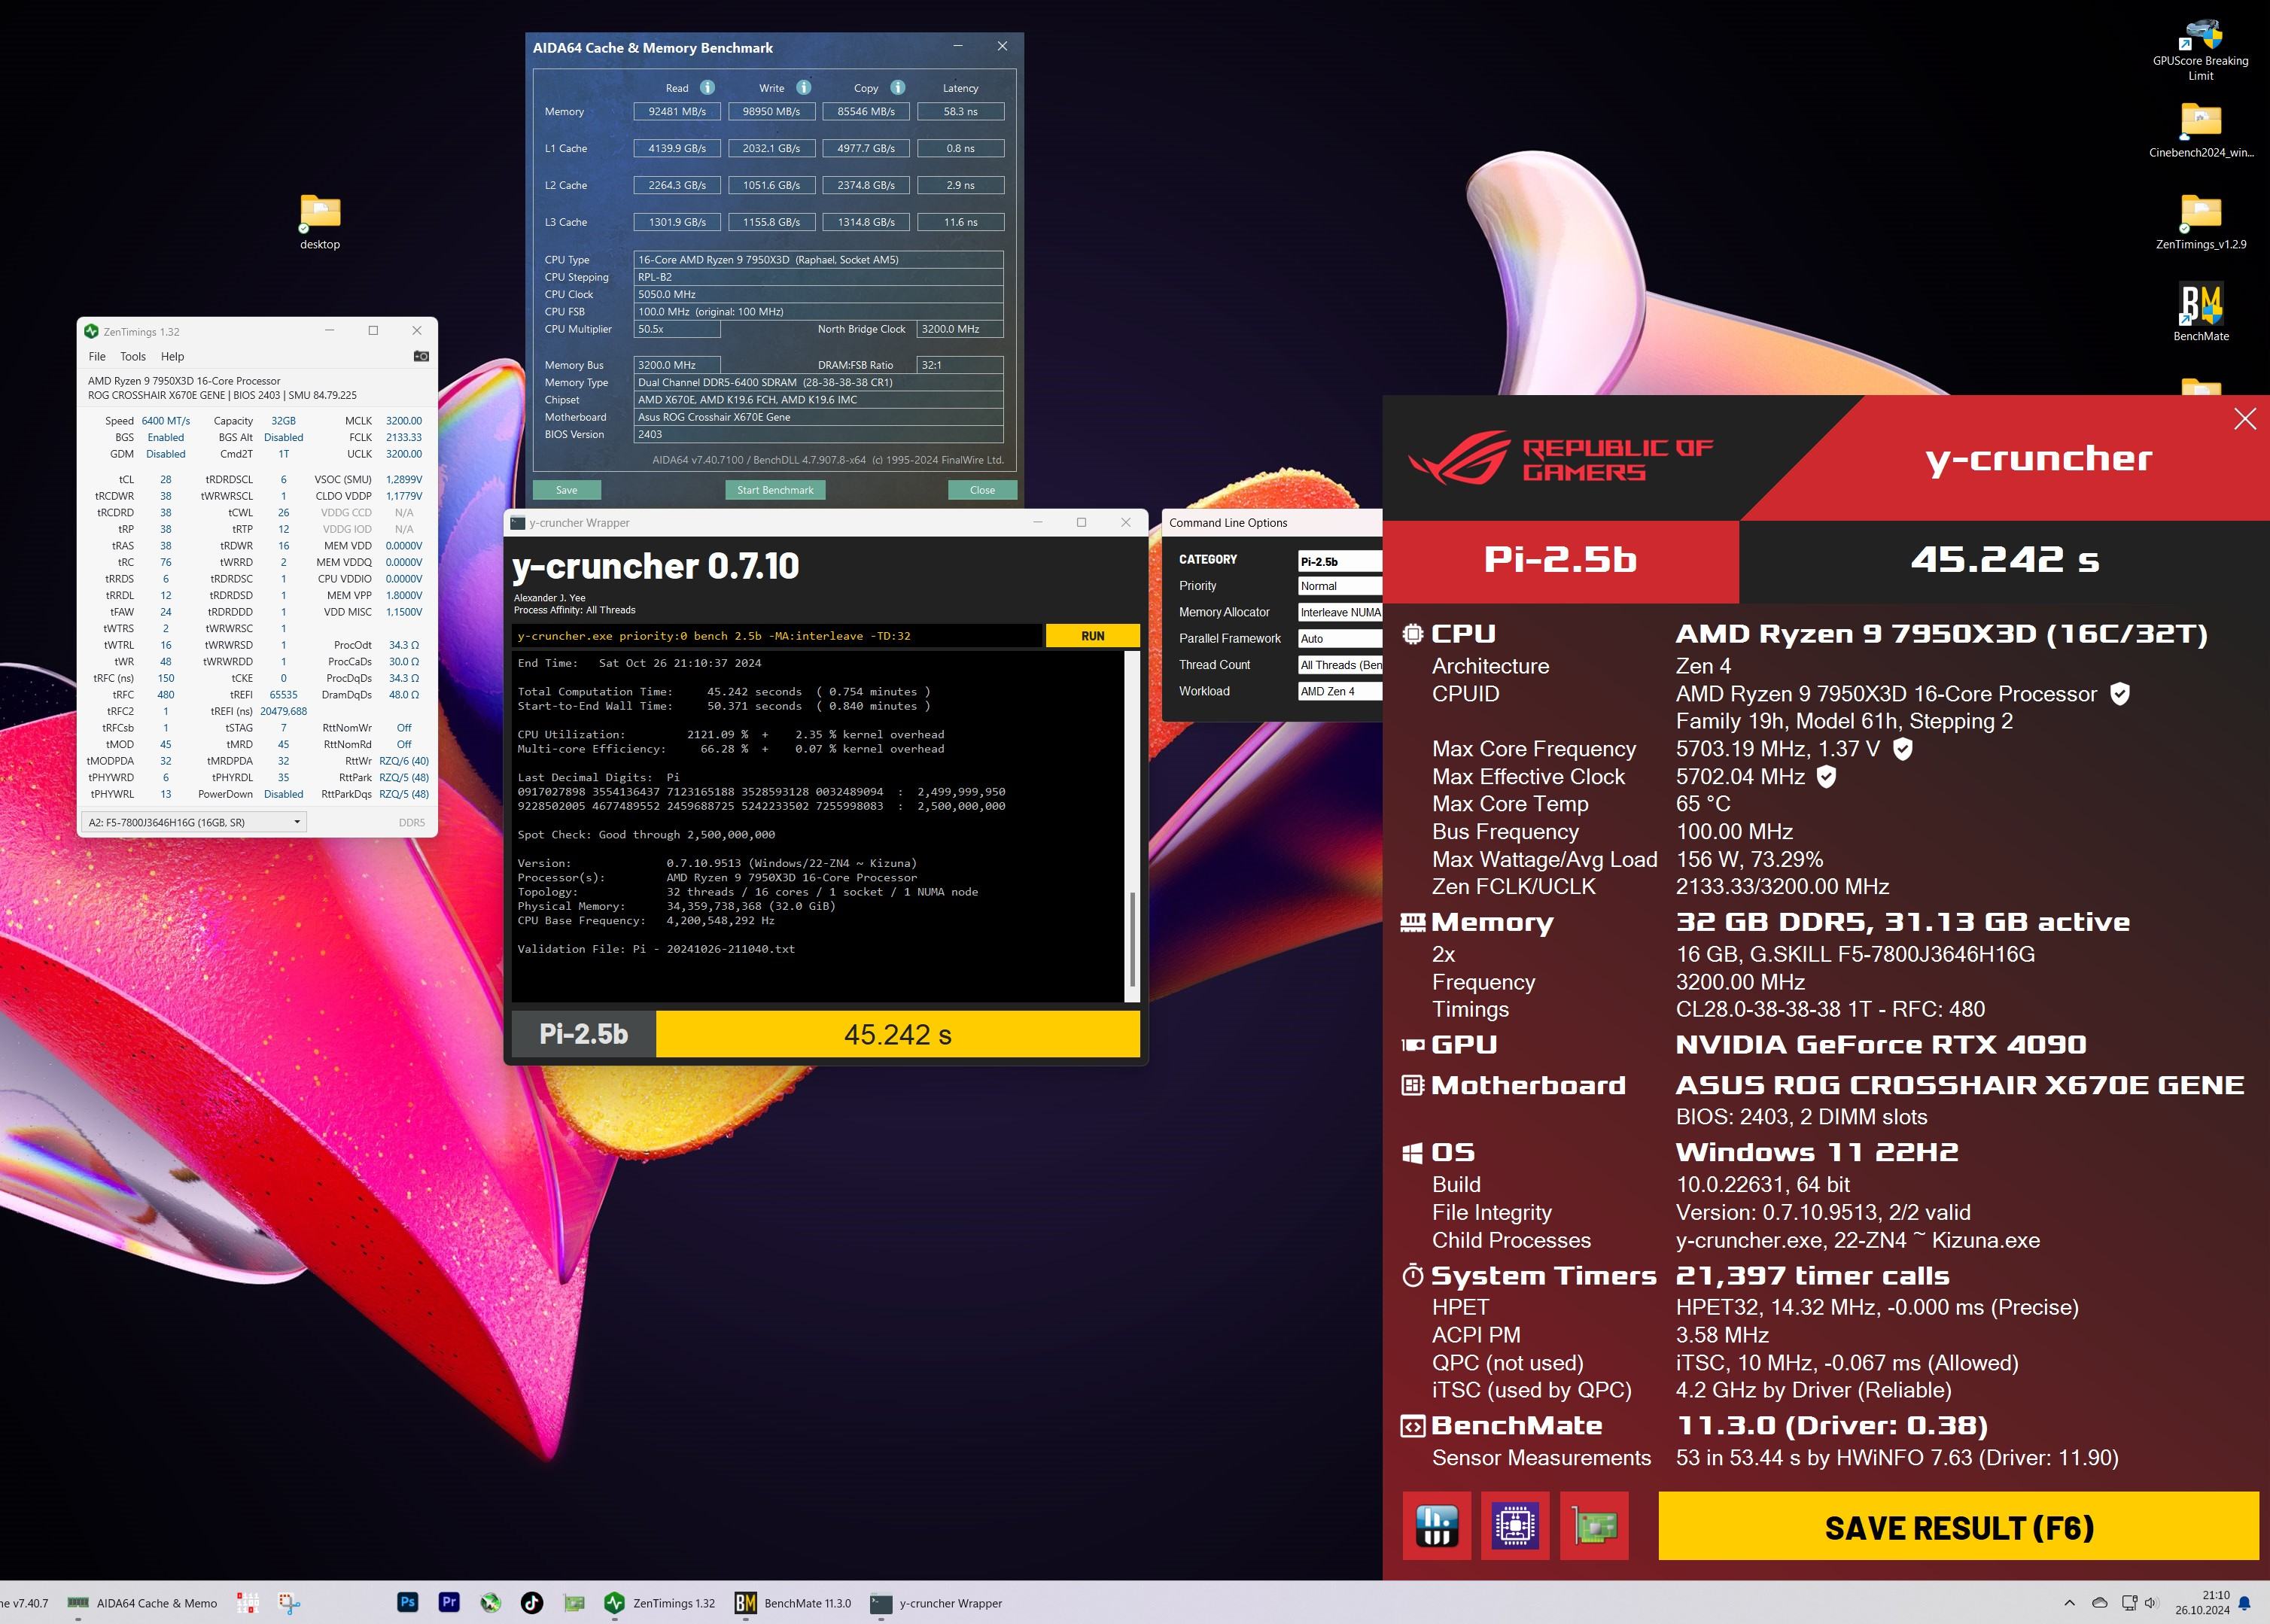Open TikTok app in taskbar
The height and width of the screenshot is (1624, 2270).
[x=532, y=1602]
